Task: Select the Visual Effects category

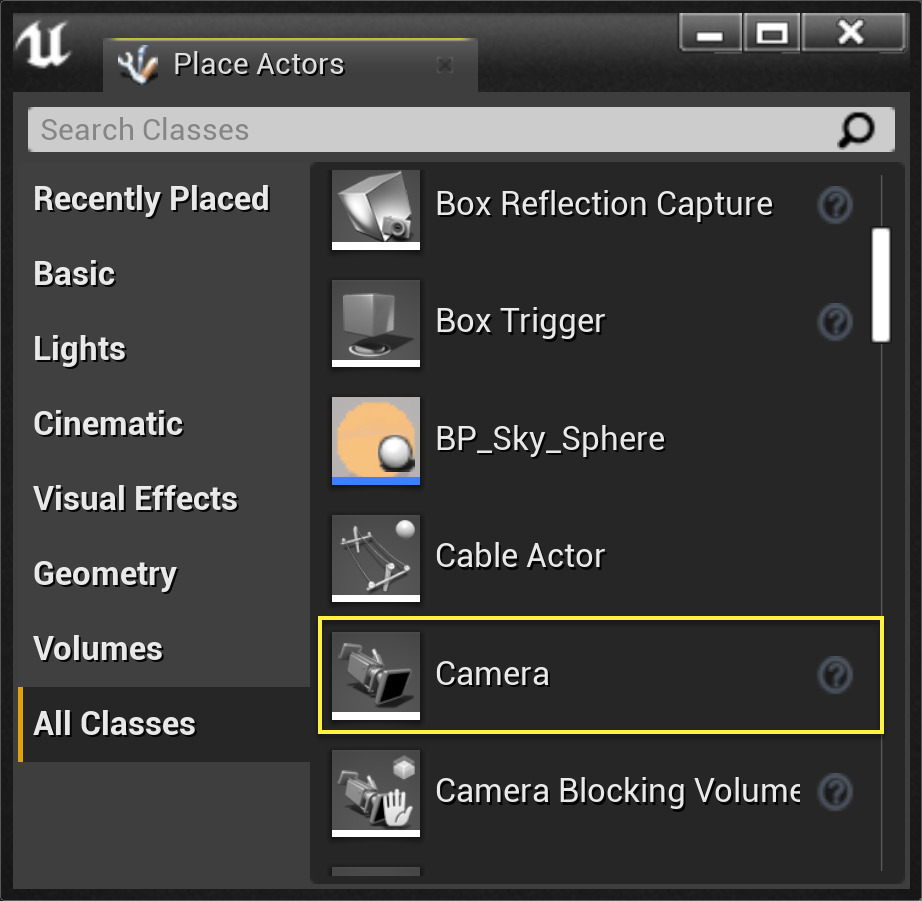Action: [136, 499]
